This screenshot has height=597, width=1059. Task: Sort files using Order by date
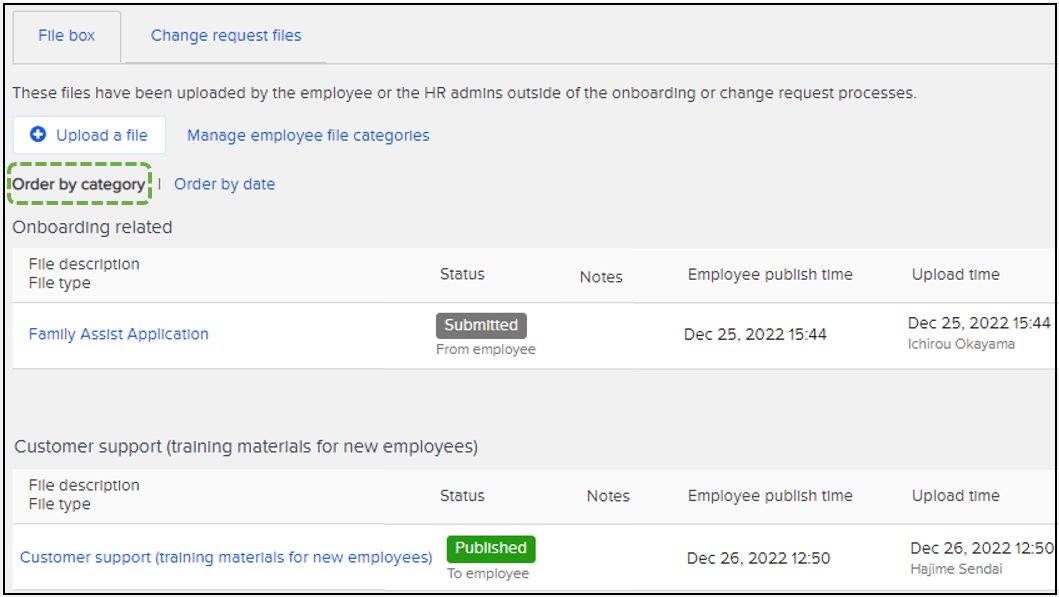[x=224, y=184]
